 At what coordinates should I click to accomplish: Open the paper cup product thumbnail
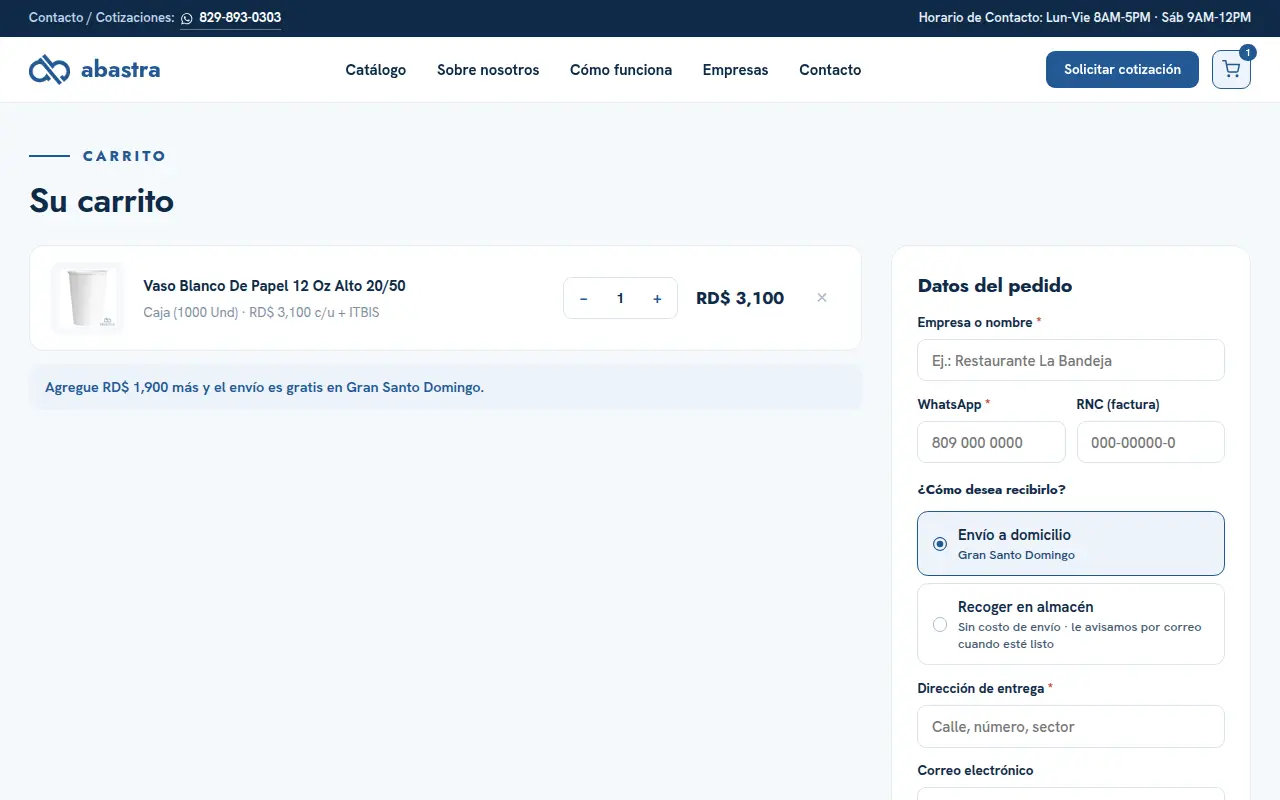(x=87, y=298)
